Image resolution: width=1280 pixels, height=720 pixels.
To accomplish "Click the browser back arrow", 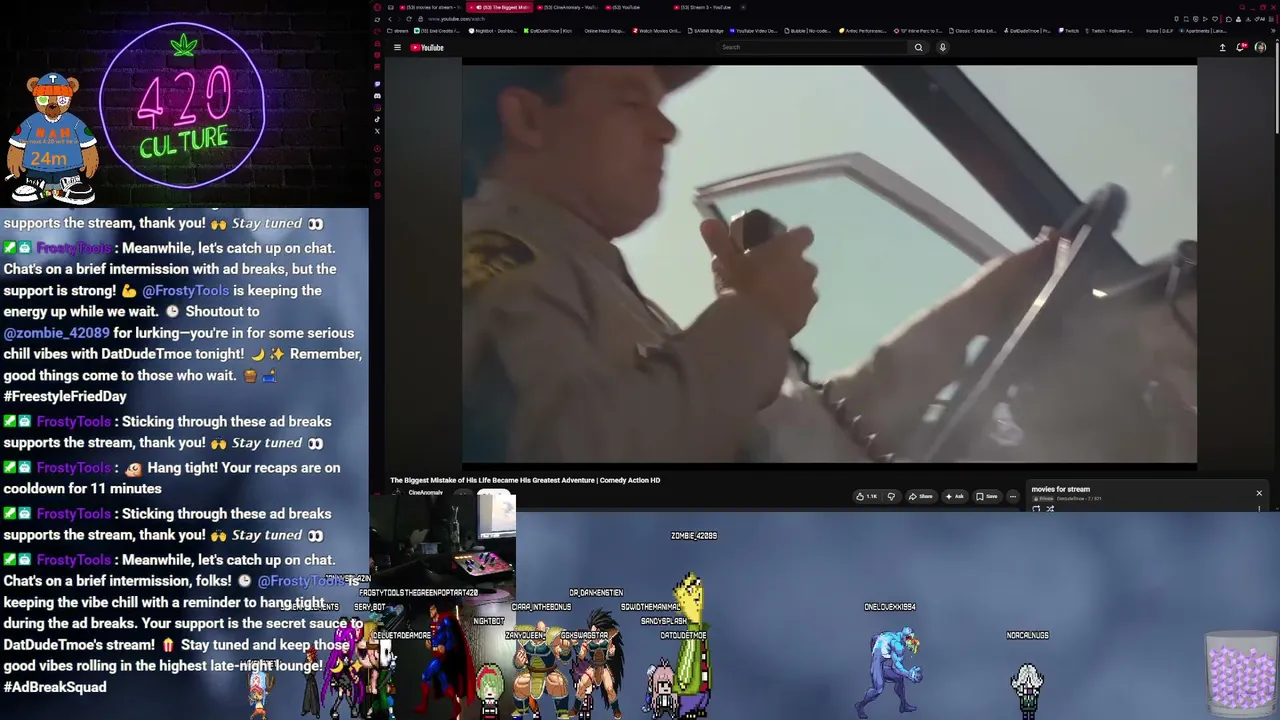I will (390, 19).
